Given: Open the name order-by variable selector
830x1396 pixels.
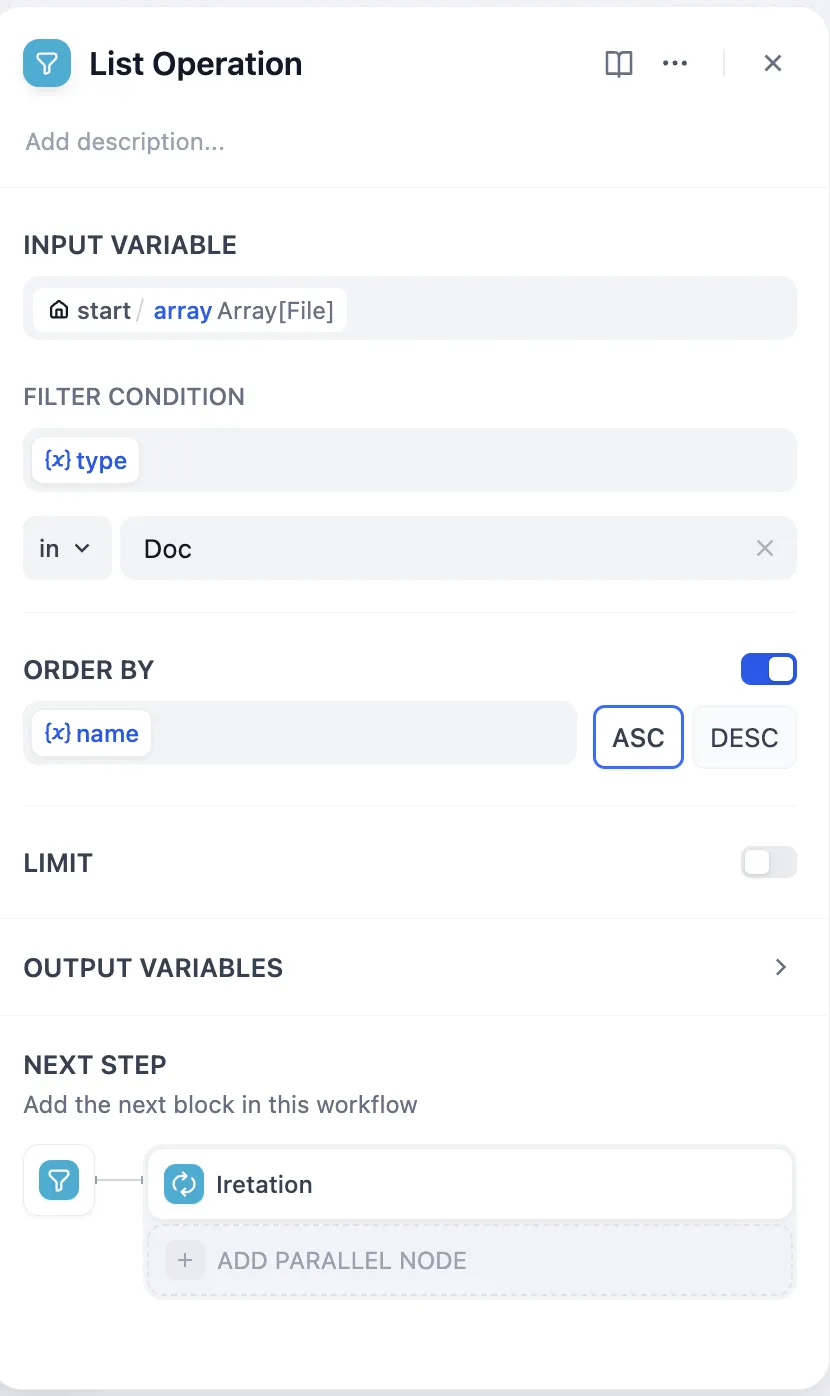Looking at the screenshot, I should click(92, 733).
